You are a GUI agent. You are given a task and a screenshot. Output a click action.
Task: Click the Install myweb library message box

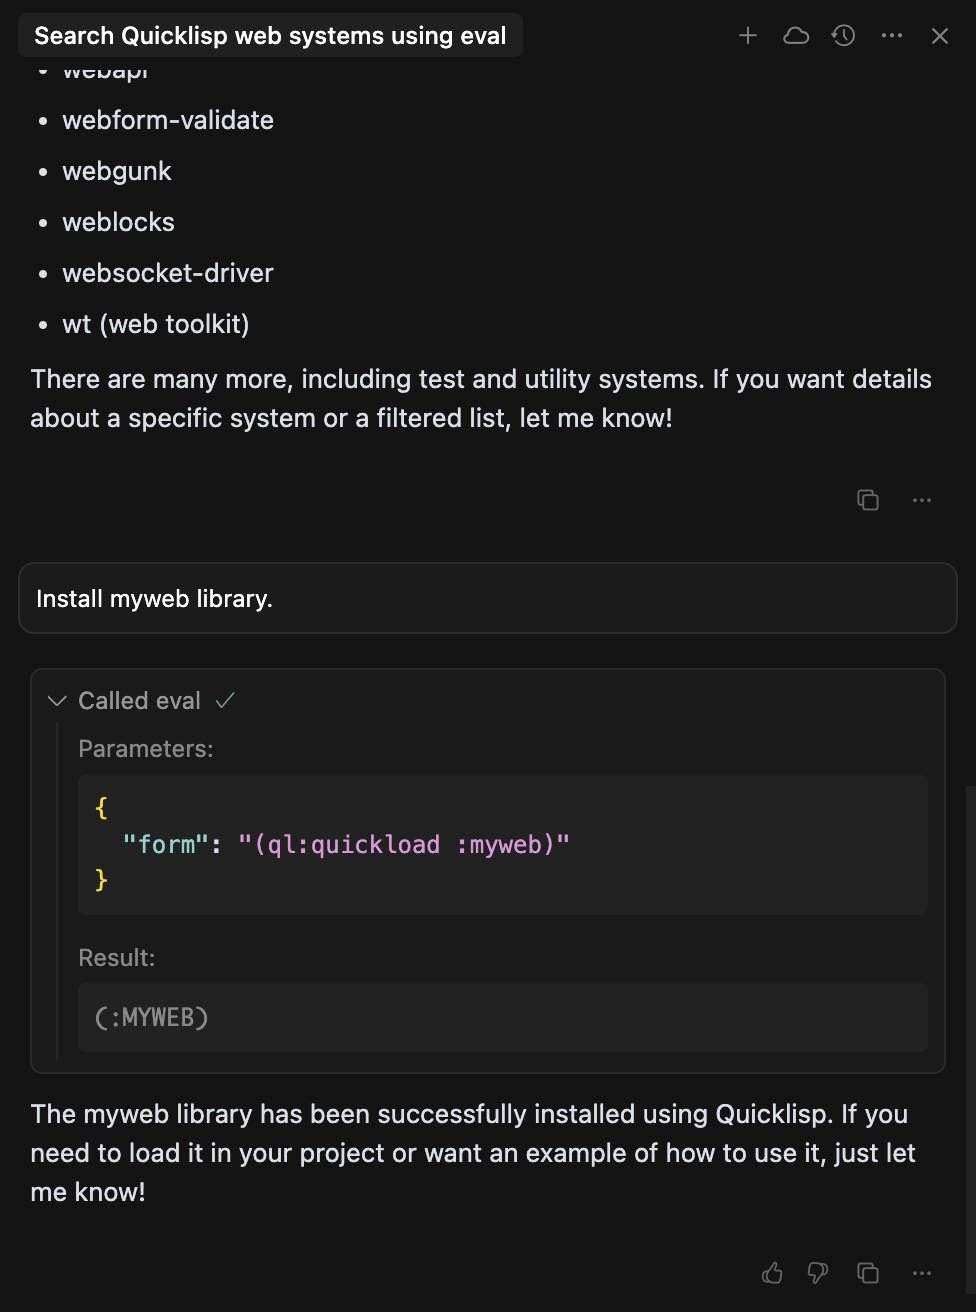[488, 598]
